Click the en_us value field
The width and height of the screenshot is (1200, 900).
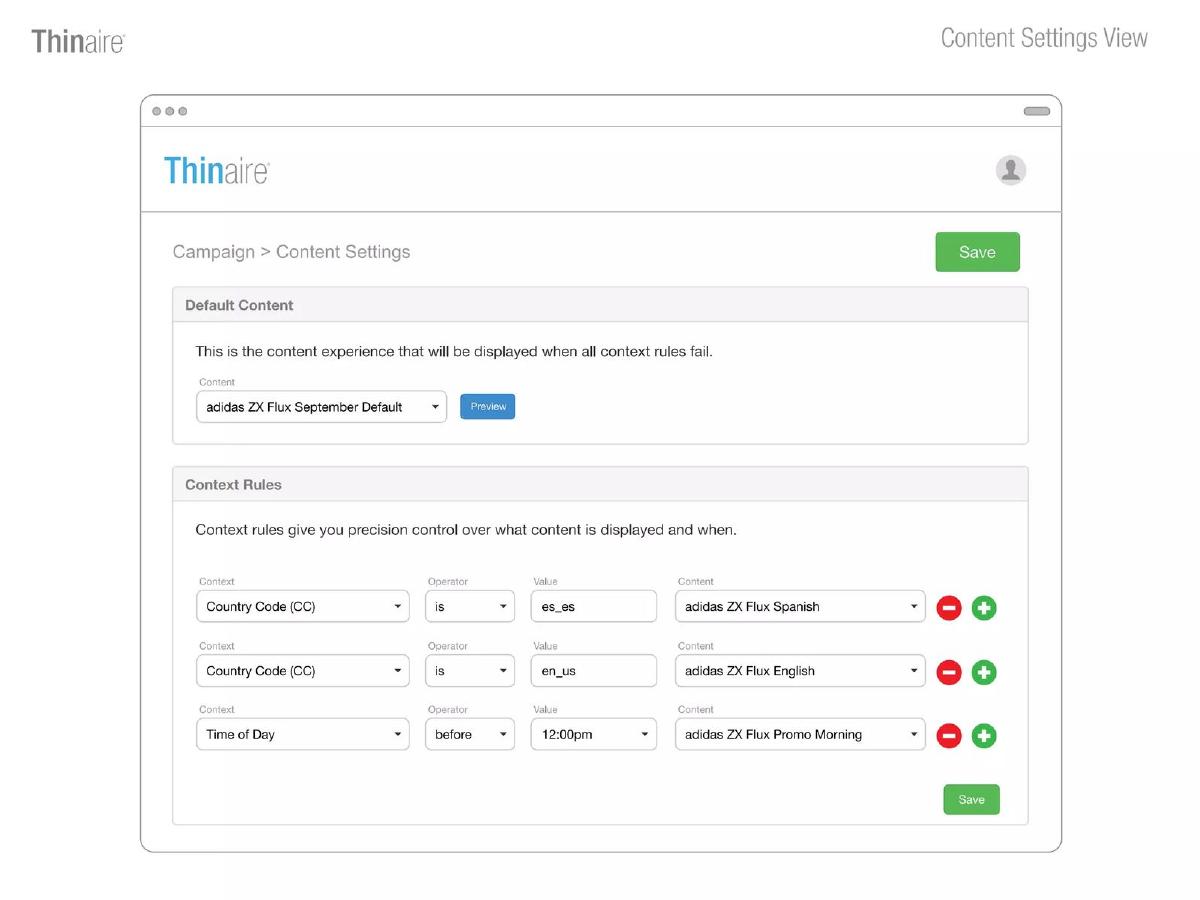pos(594,670)
